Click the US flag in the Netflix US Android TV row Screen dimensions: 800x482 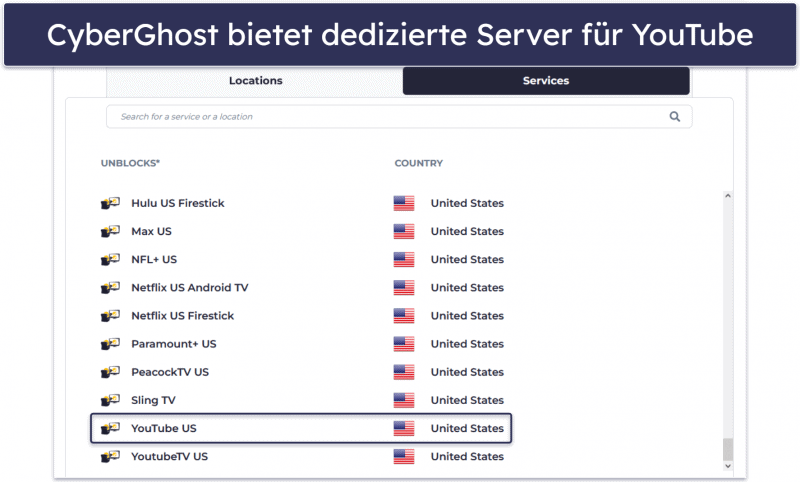pos(404,287)
